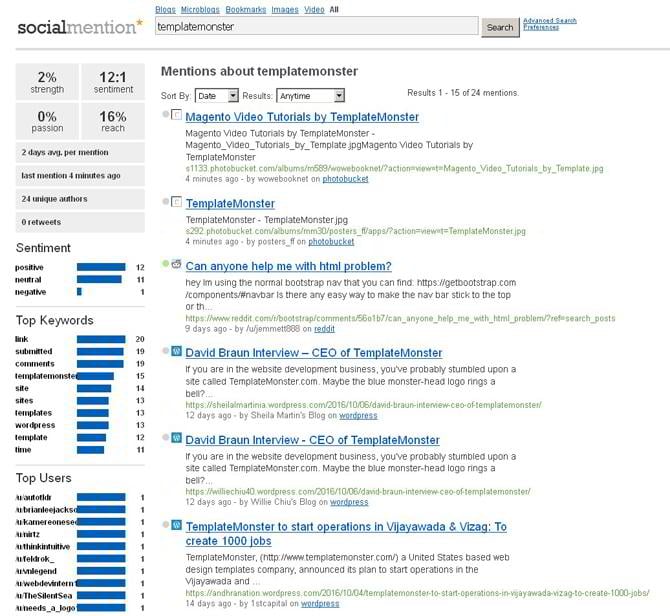The height and width of the screenshot is (616, 670).
Task: Click the Reddit icon beside the html problem result
Action: pos(177,265)
